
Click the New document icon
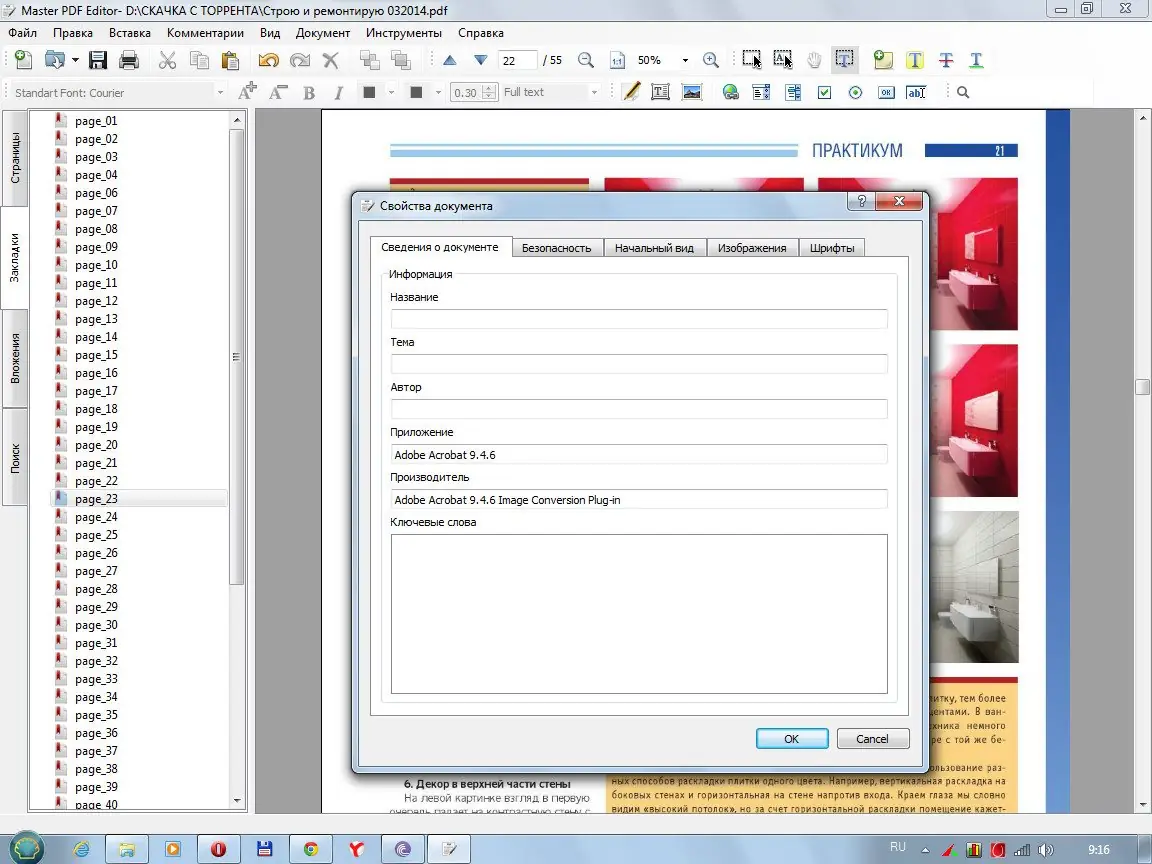[24, 60]
